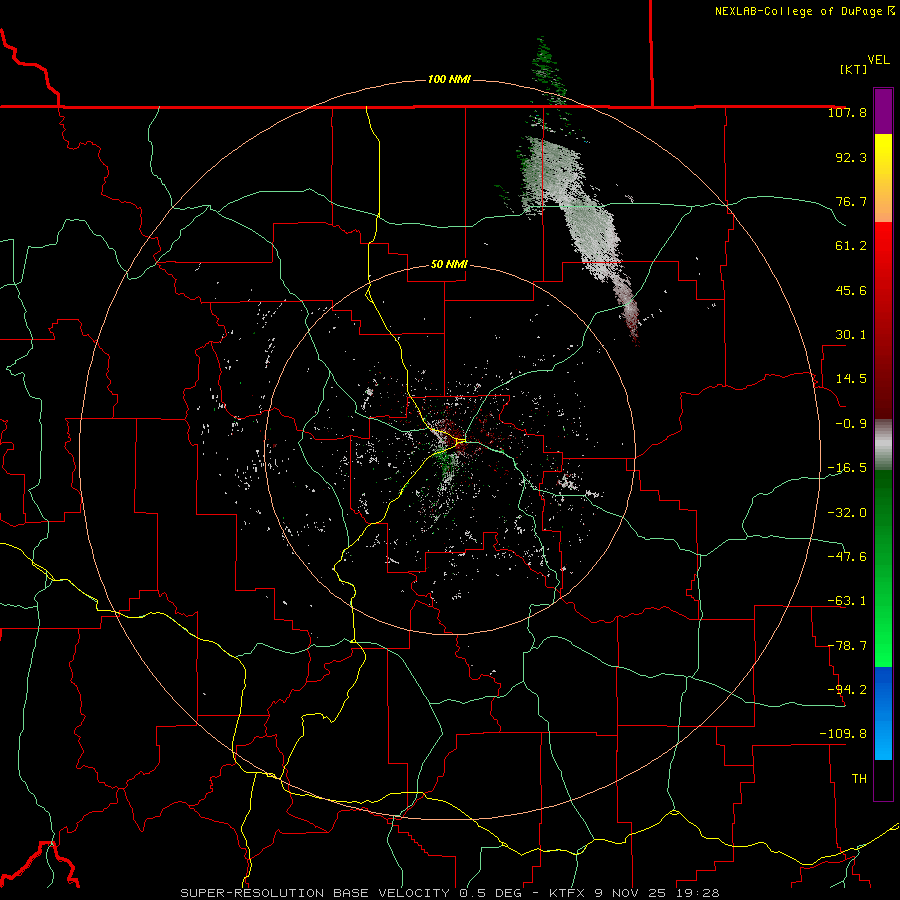Pick the green segment of the velocity scale
900x900 pixels.
[883, 568]
